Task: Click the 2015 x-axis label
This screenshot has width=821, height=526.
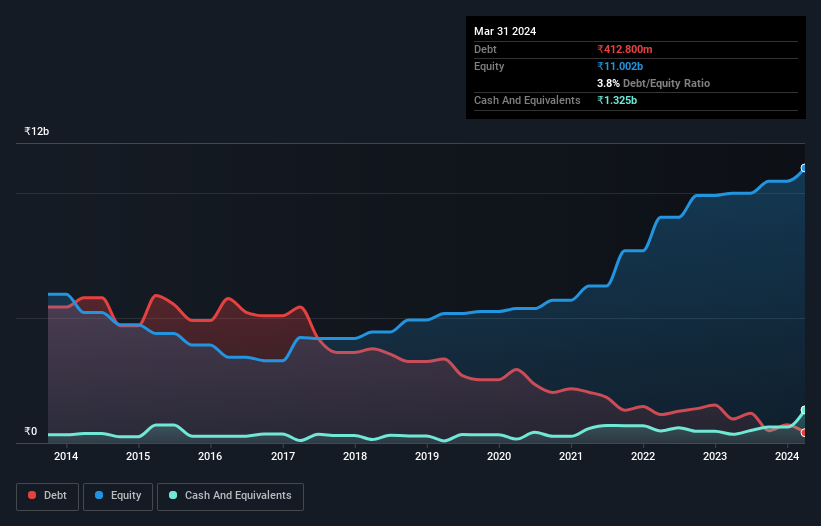Action: (x=138, y=456)
